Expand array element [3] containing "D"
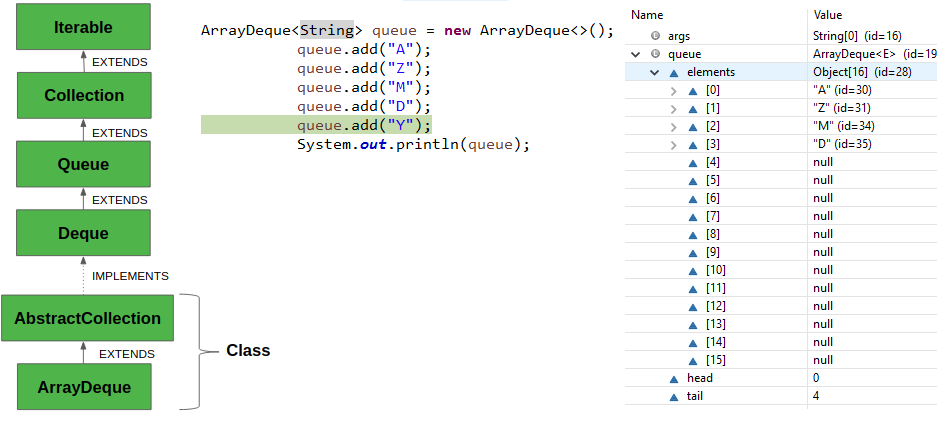This screenshot has width=948, height=430. 673,144
